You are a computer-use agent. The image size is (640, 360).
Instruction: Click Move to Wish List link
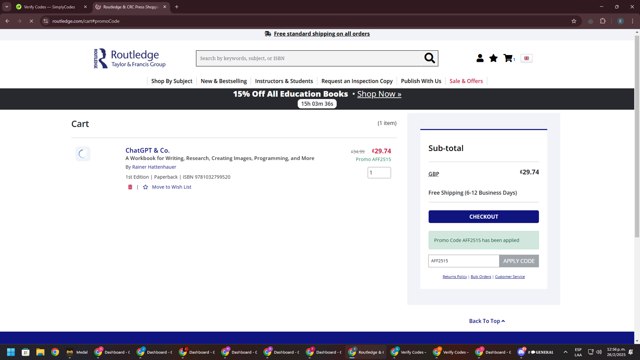point(171,187)
